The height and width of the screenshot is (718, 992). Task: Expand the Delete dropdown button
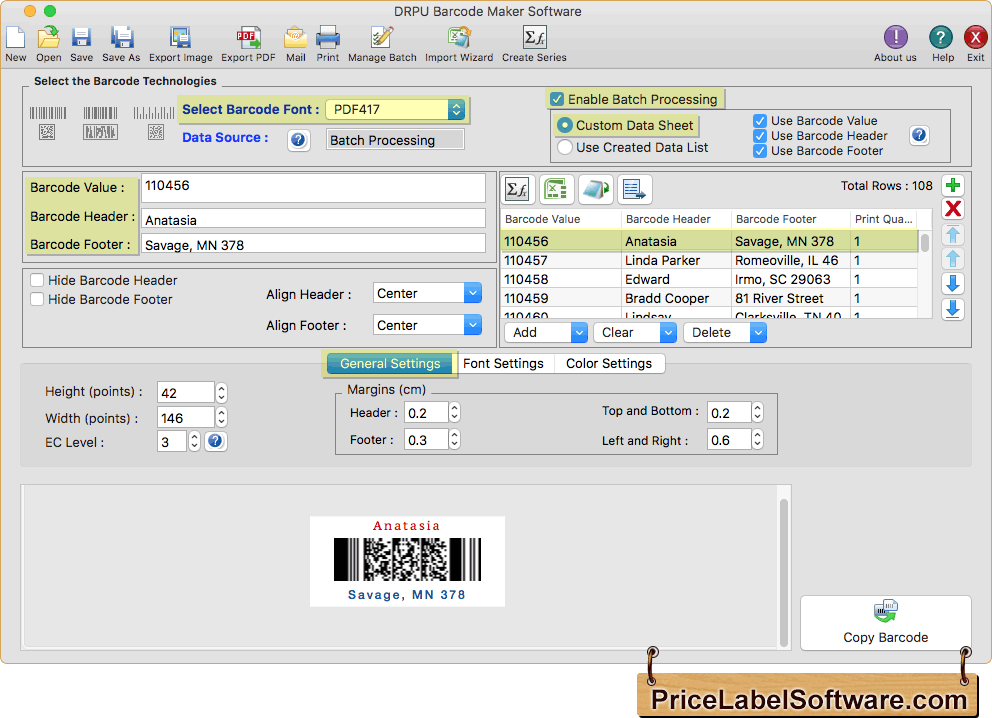pyautogui.click(x=758, y=332)
